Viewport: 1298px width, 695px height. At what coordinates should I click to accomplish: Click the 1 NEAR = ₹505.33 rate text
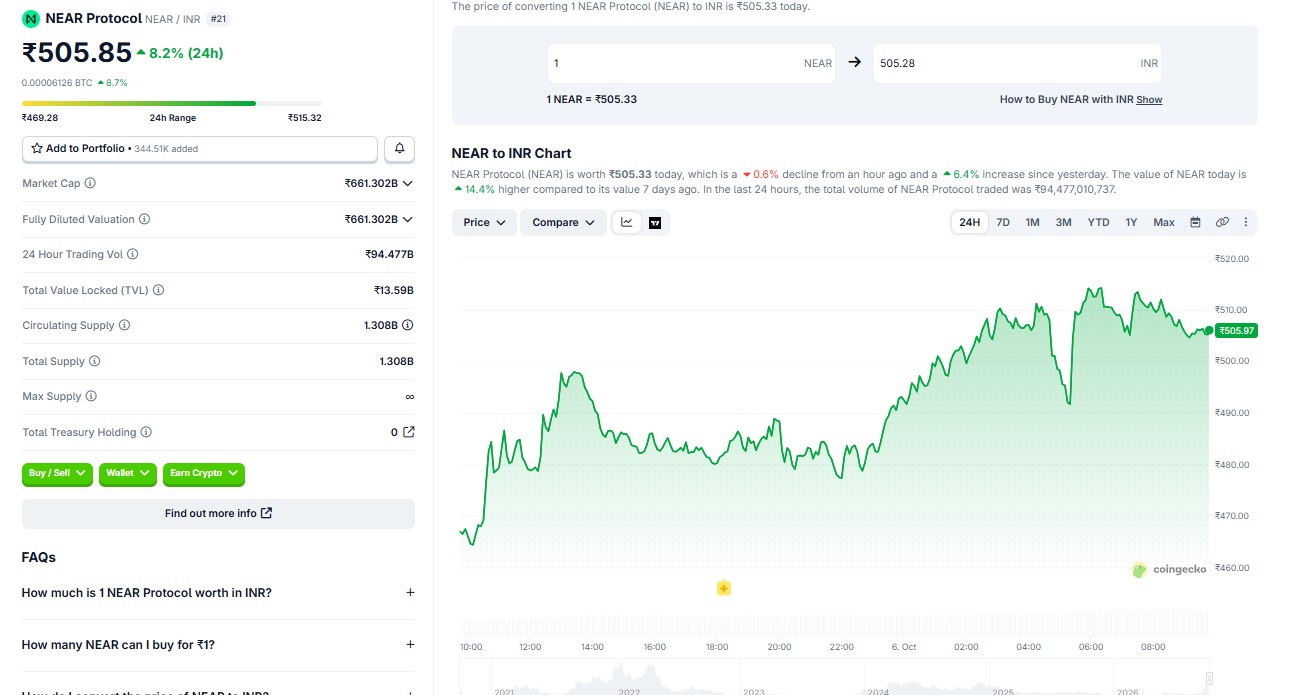coord(592,100)
